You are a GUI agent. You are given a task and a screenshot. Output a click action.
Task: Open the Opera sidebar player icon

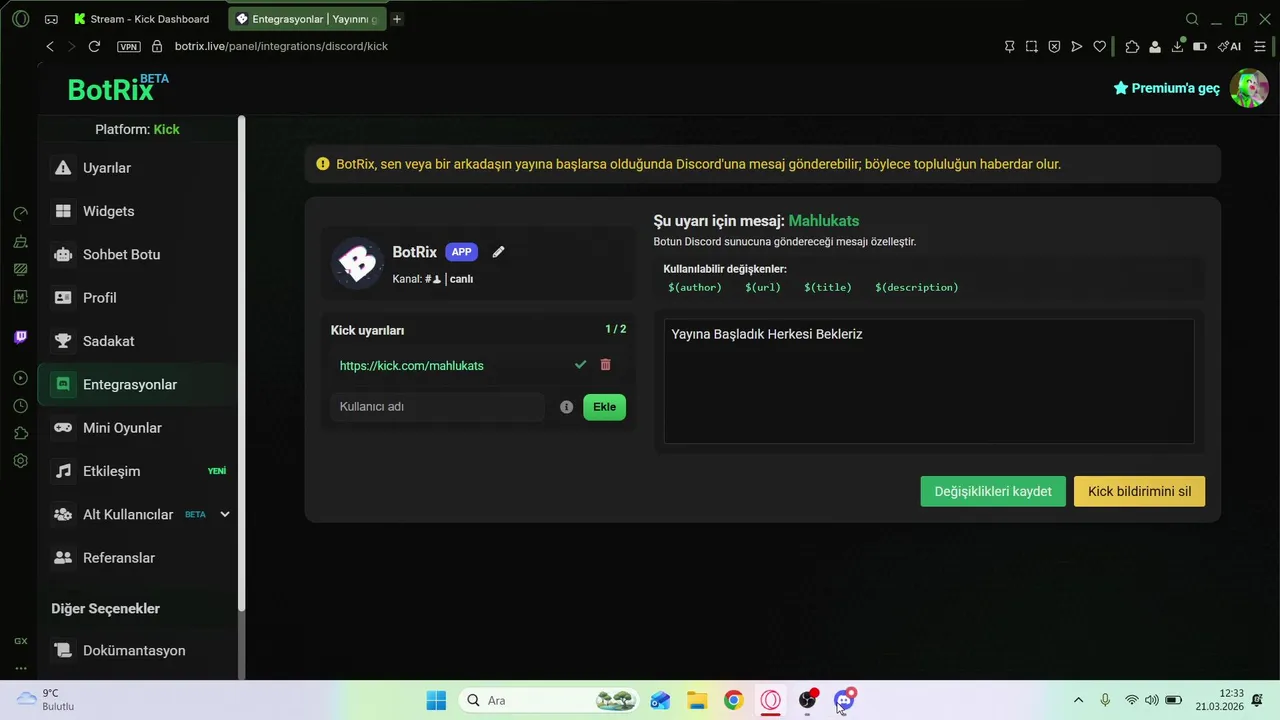coord(20,378)
